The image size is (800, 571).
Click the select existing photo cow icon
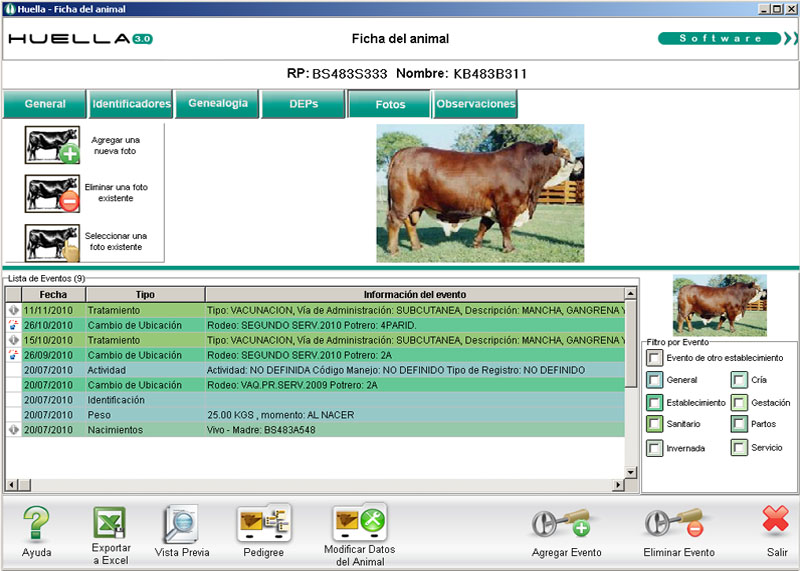(x=53, y=243)
